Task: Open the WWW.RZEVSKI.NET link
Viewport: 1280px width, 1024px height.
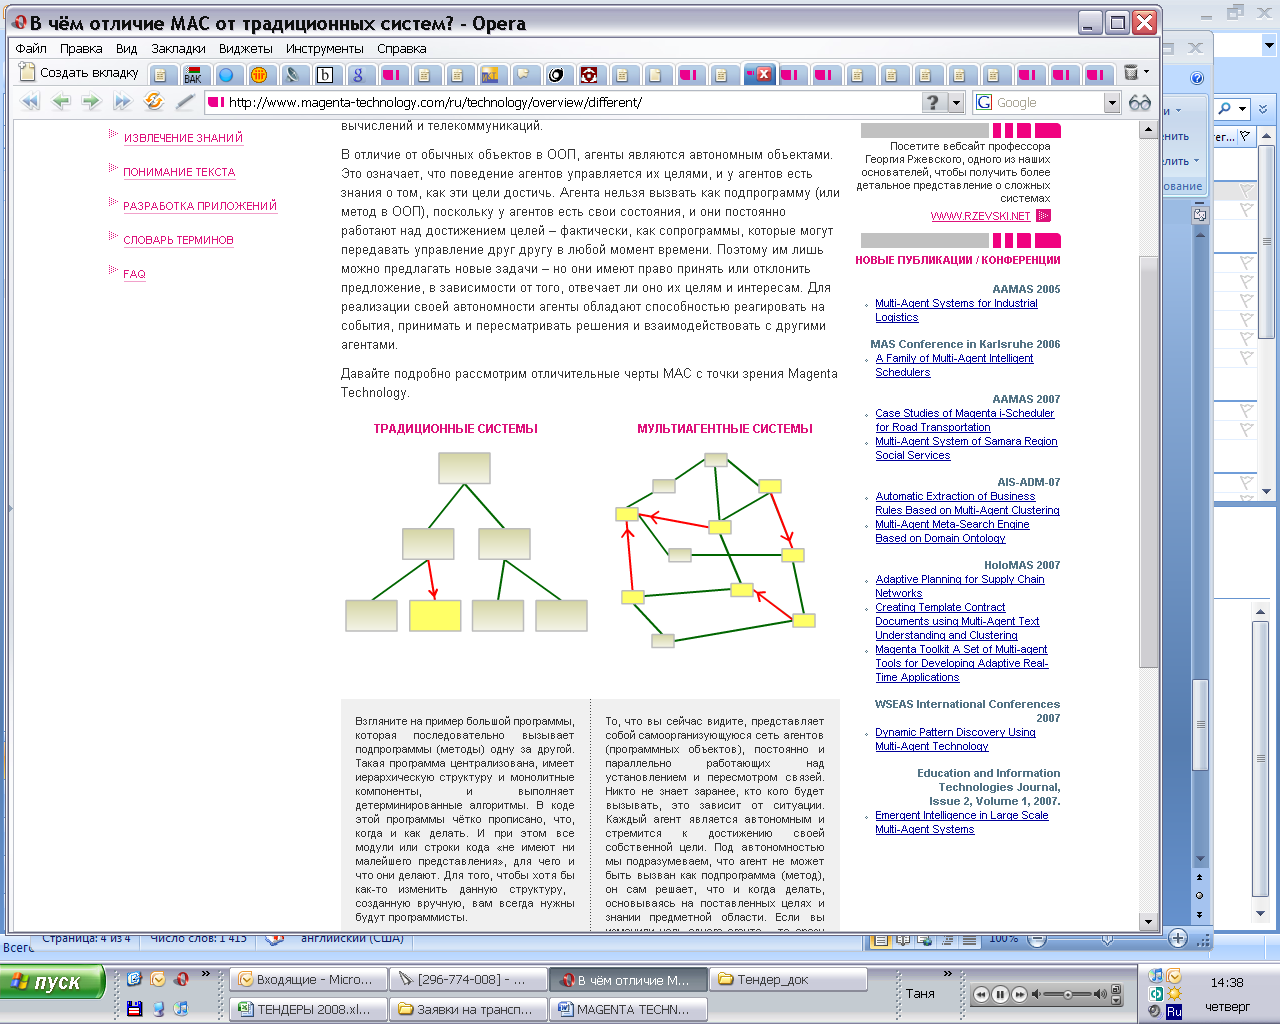Action: (980, 216)
